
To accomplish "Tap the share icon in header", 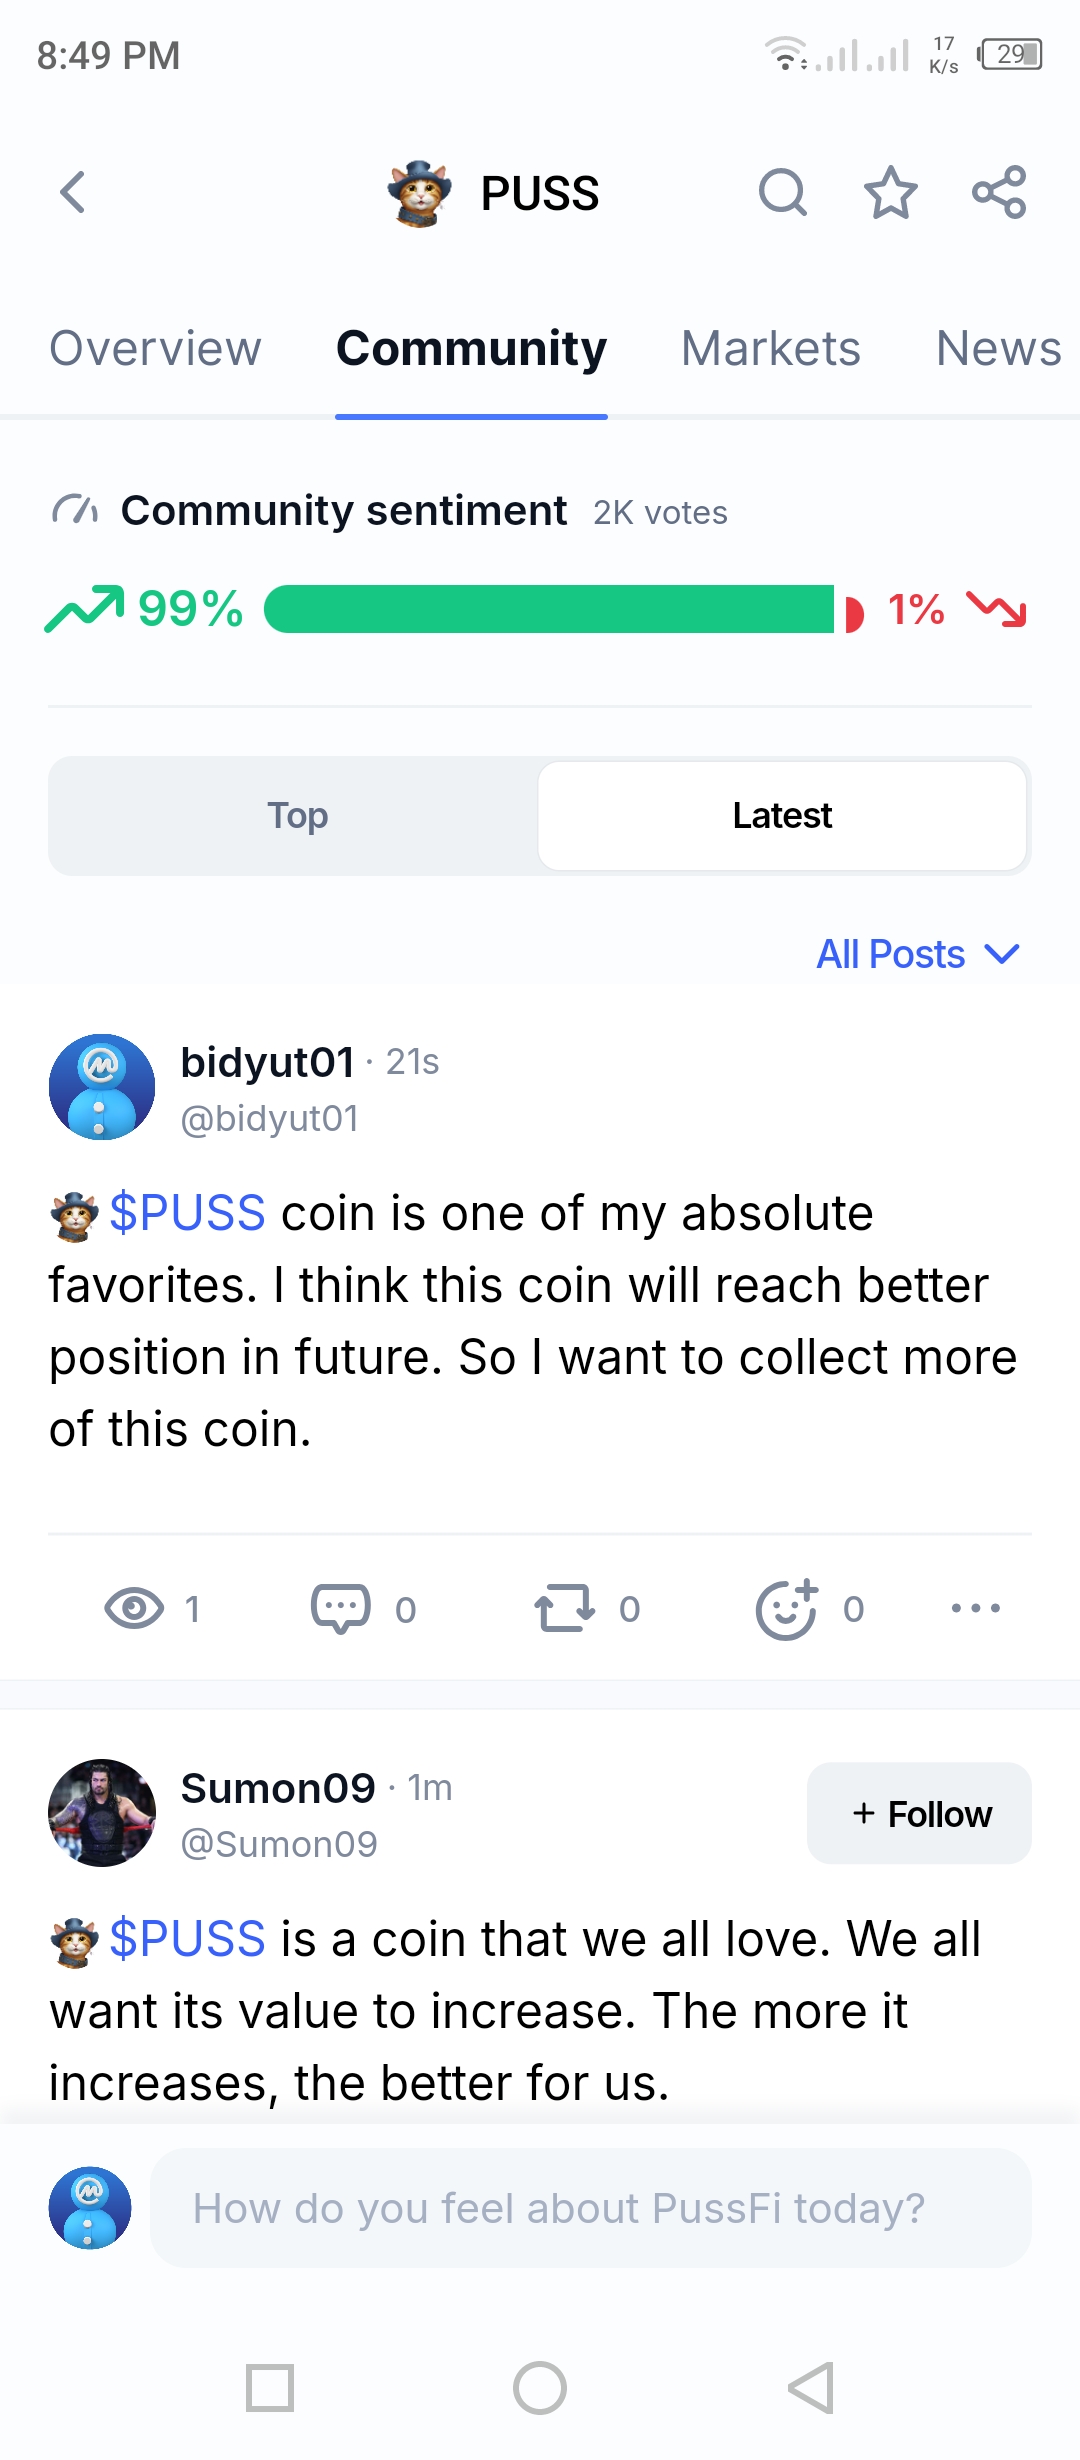I will 999,192.
